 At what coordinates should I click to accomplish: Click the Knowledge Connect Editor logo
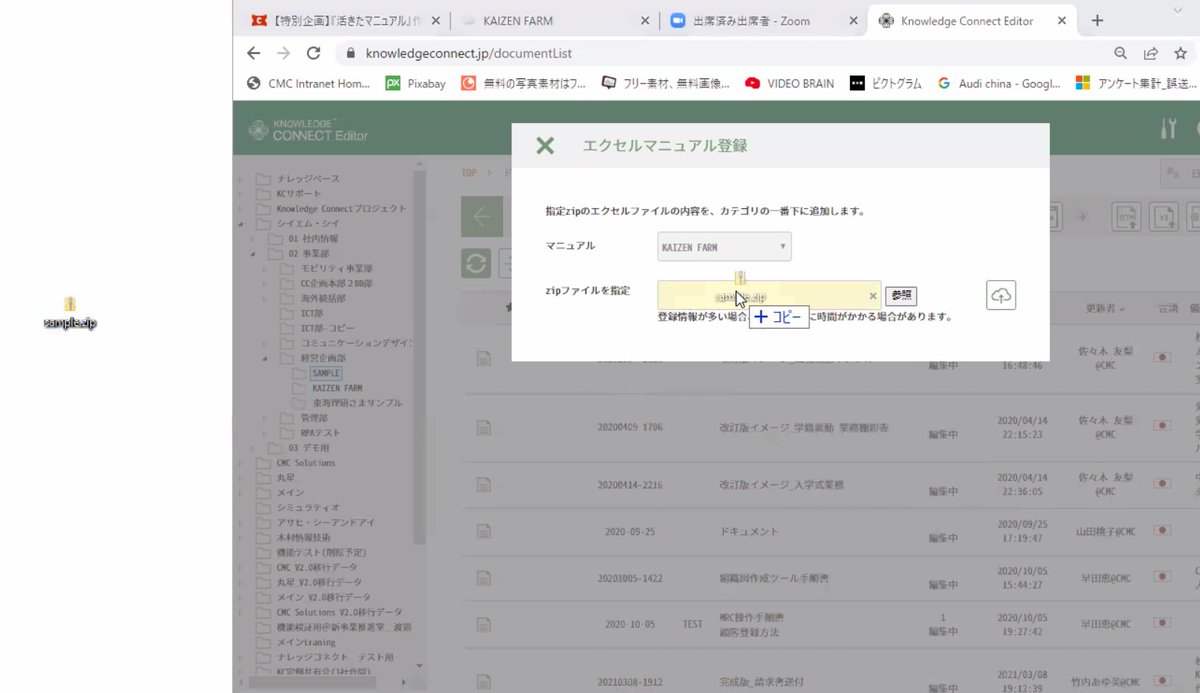point(309,128)
